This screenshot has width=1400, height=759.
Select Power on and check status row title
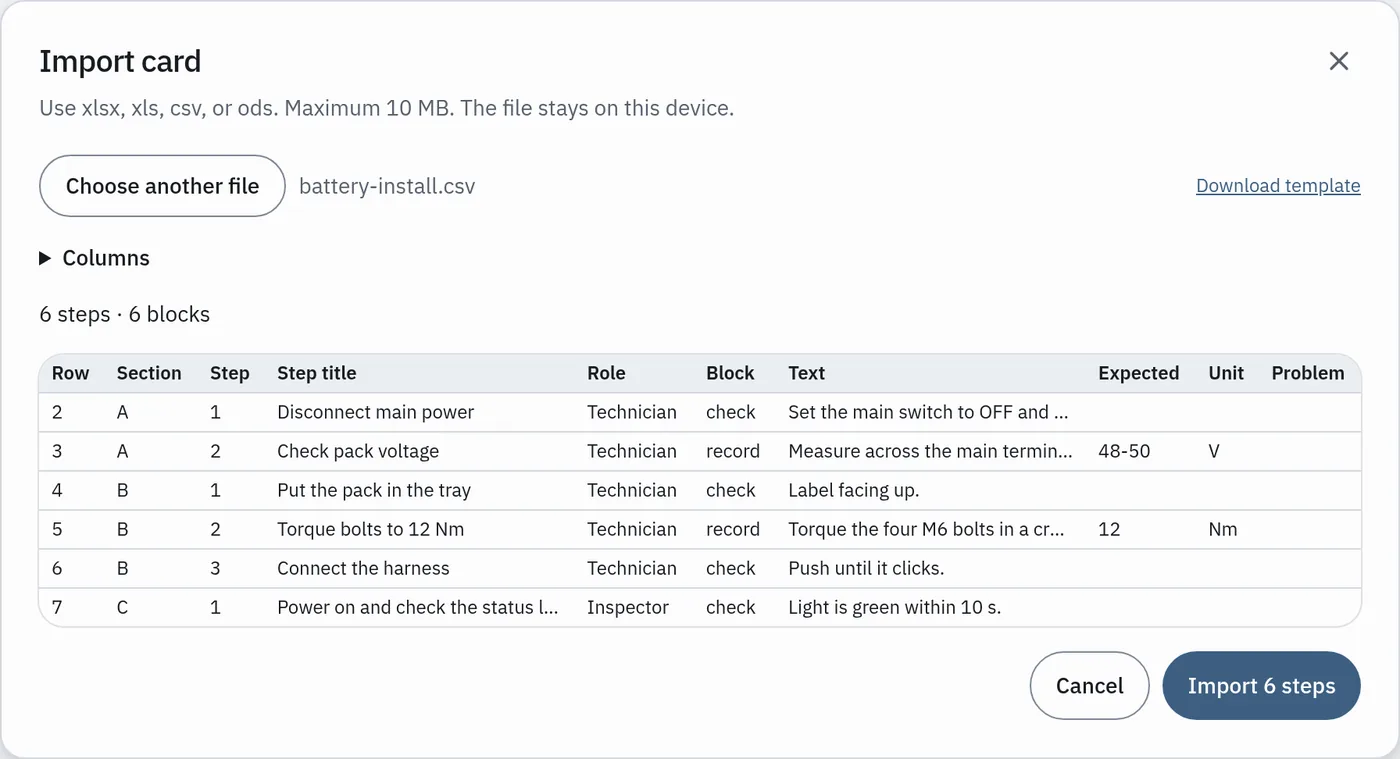coord(418,607)
